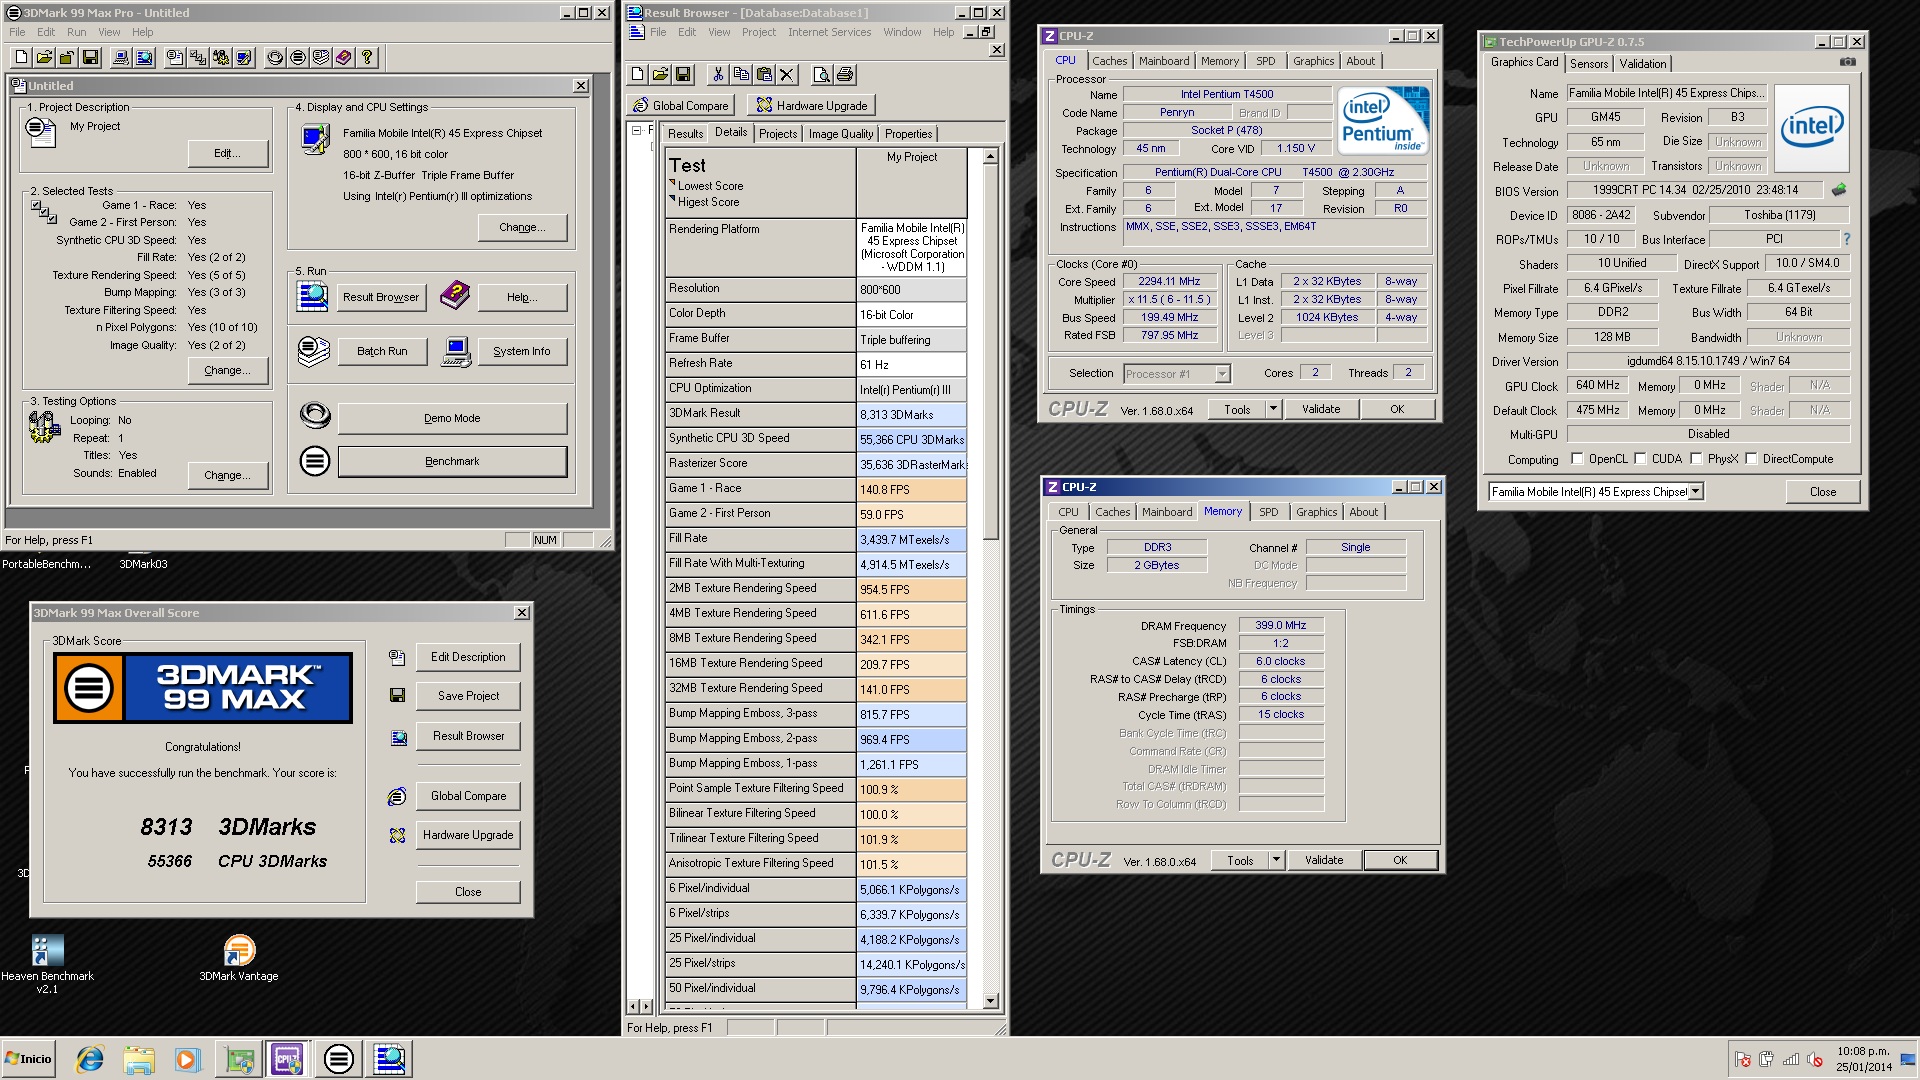Click 3DMark Result value 8,313 3DMarks cell
This screenshot has height=1080, width=1920.
pyautogui.click(x=911, y=414)
